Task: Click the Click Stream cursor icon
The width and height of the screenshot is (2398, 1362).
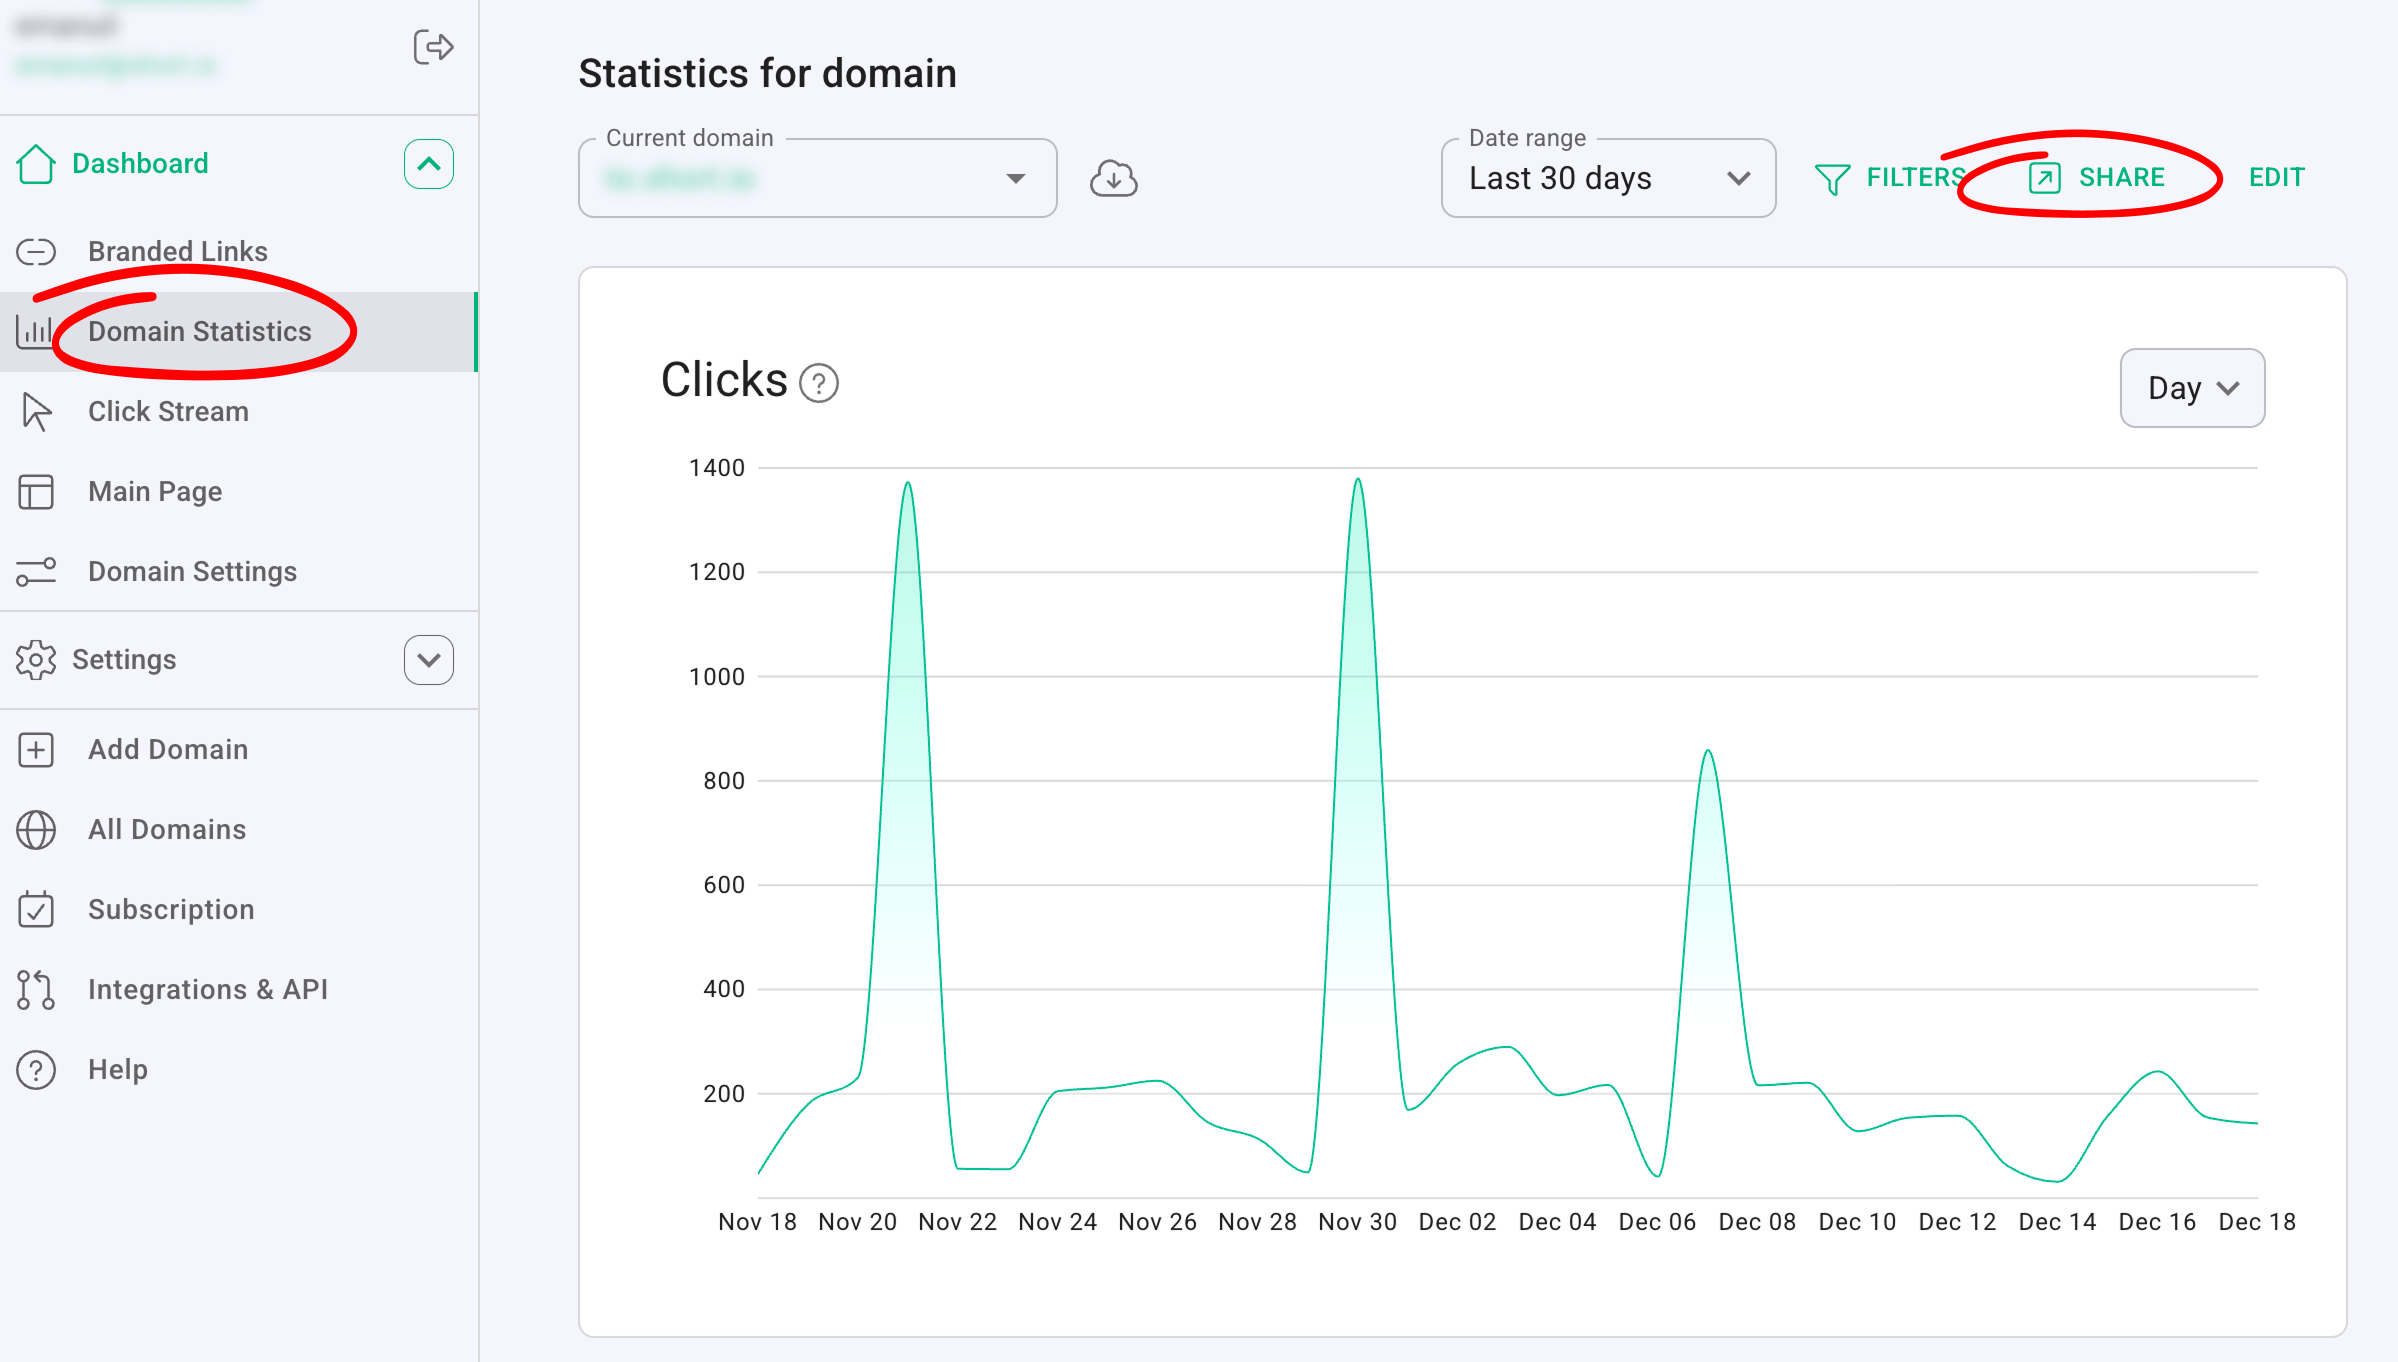Action: pos(37,412)
